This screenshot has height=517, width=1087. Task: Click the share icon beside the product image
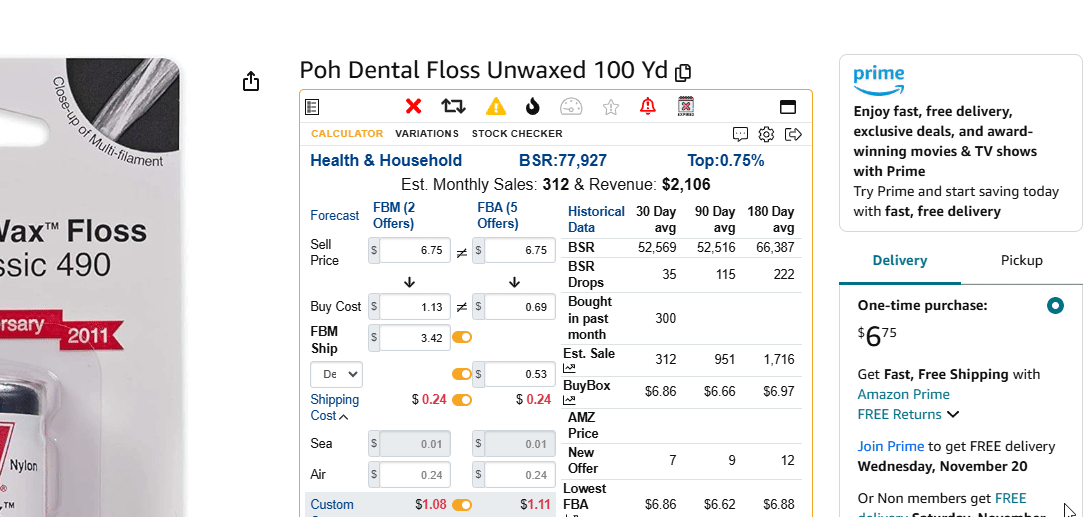pyautogui.click(x=251, y=81)
